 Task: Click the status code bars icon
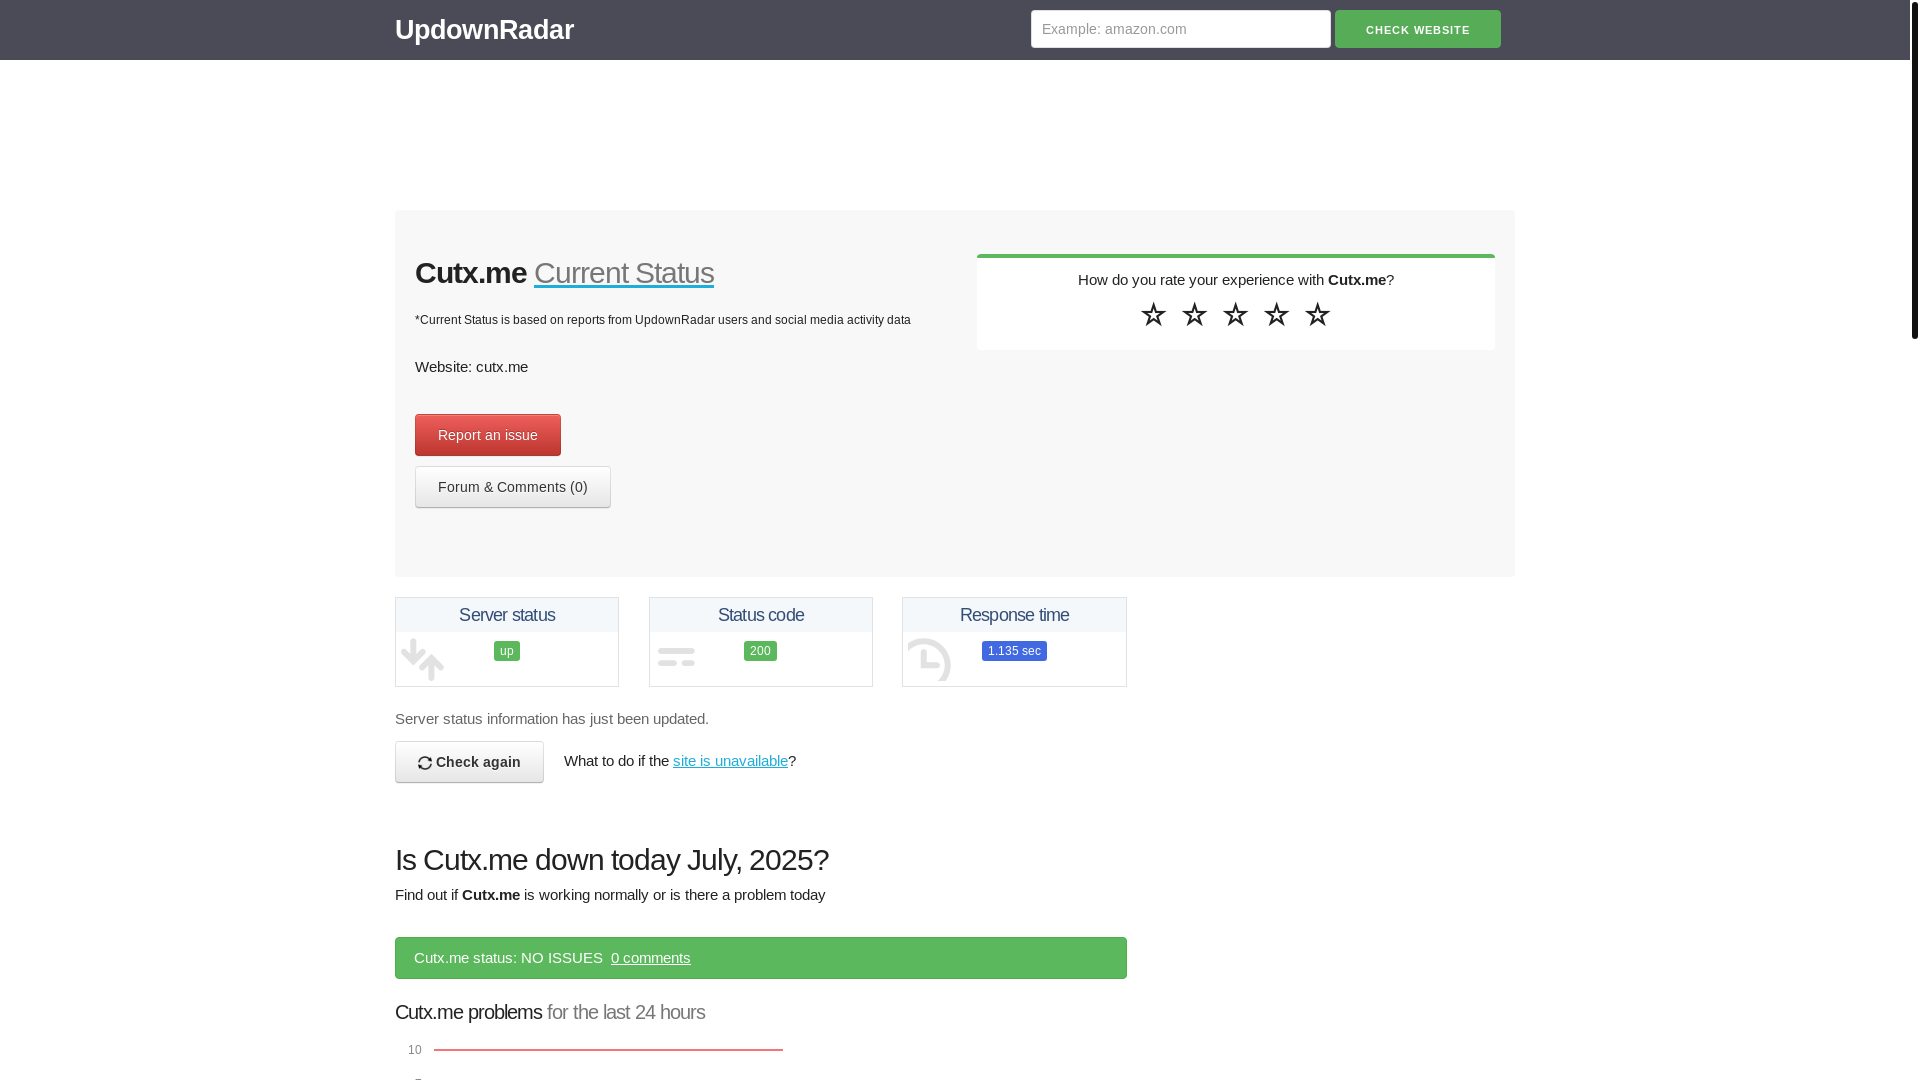[x=676, y=657]
